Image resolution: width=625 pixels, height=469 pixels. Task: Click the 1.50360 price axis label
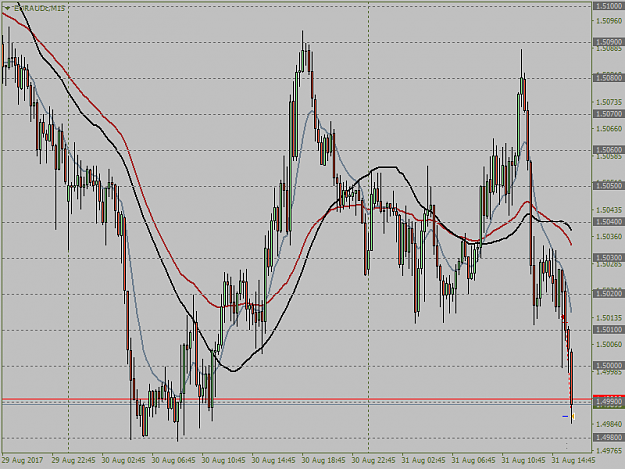[609, 237]
